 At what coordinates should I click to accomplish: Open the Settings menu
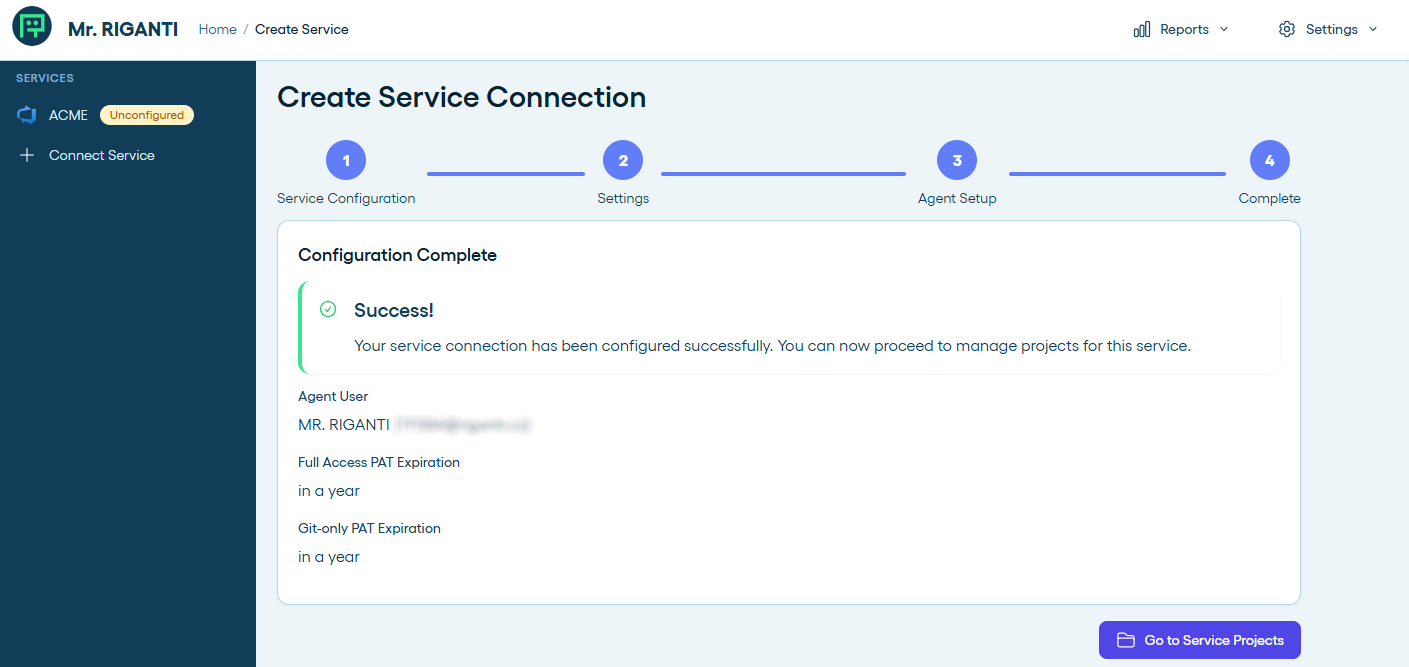point(1331,30)
